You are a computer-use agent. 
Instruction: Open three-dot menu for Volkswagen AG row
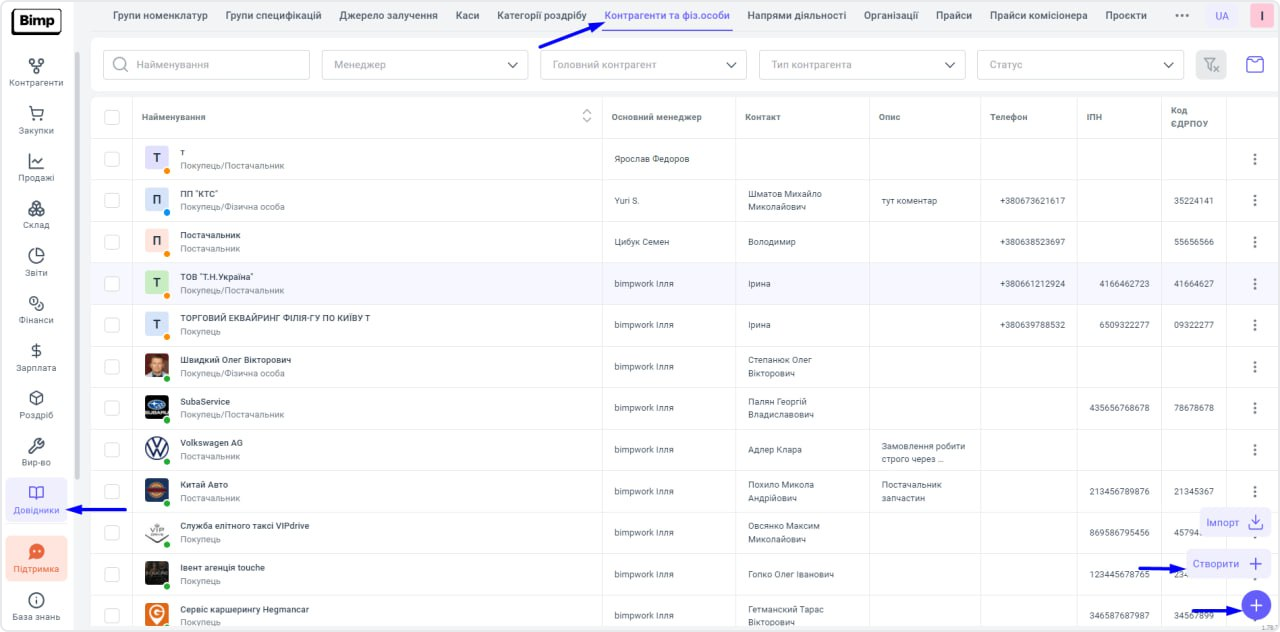[x=1254, y=450]
